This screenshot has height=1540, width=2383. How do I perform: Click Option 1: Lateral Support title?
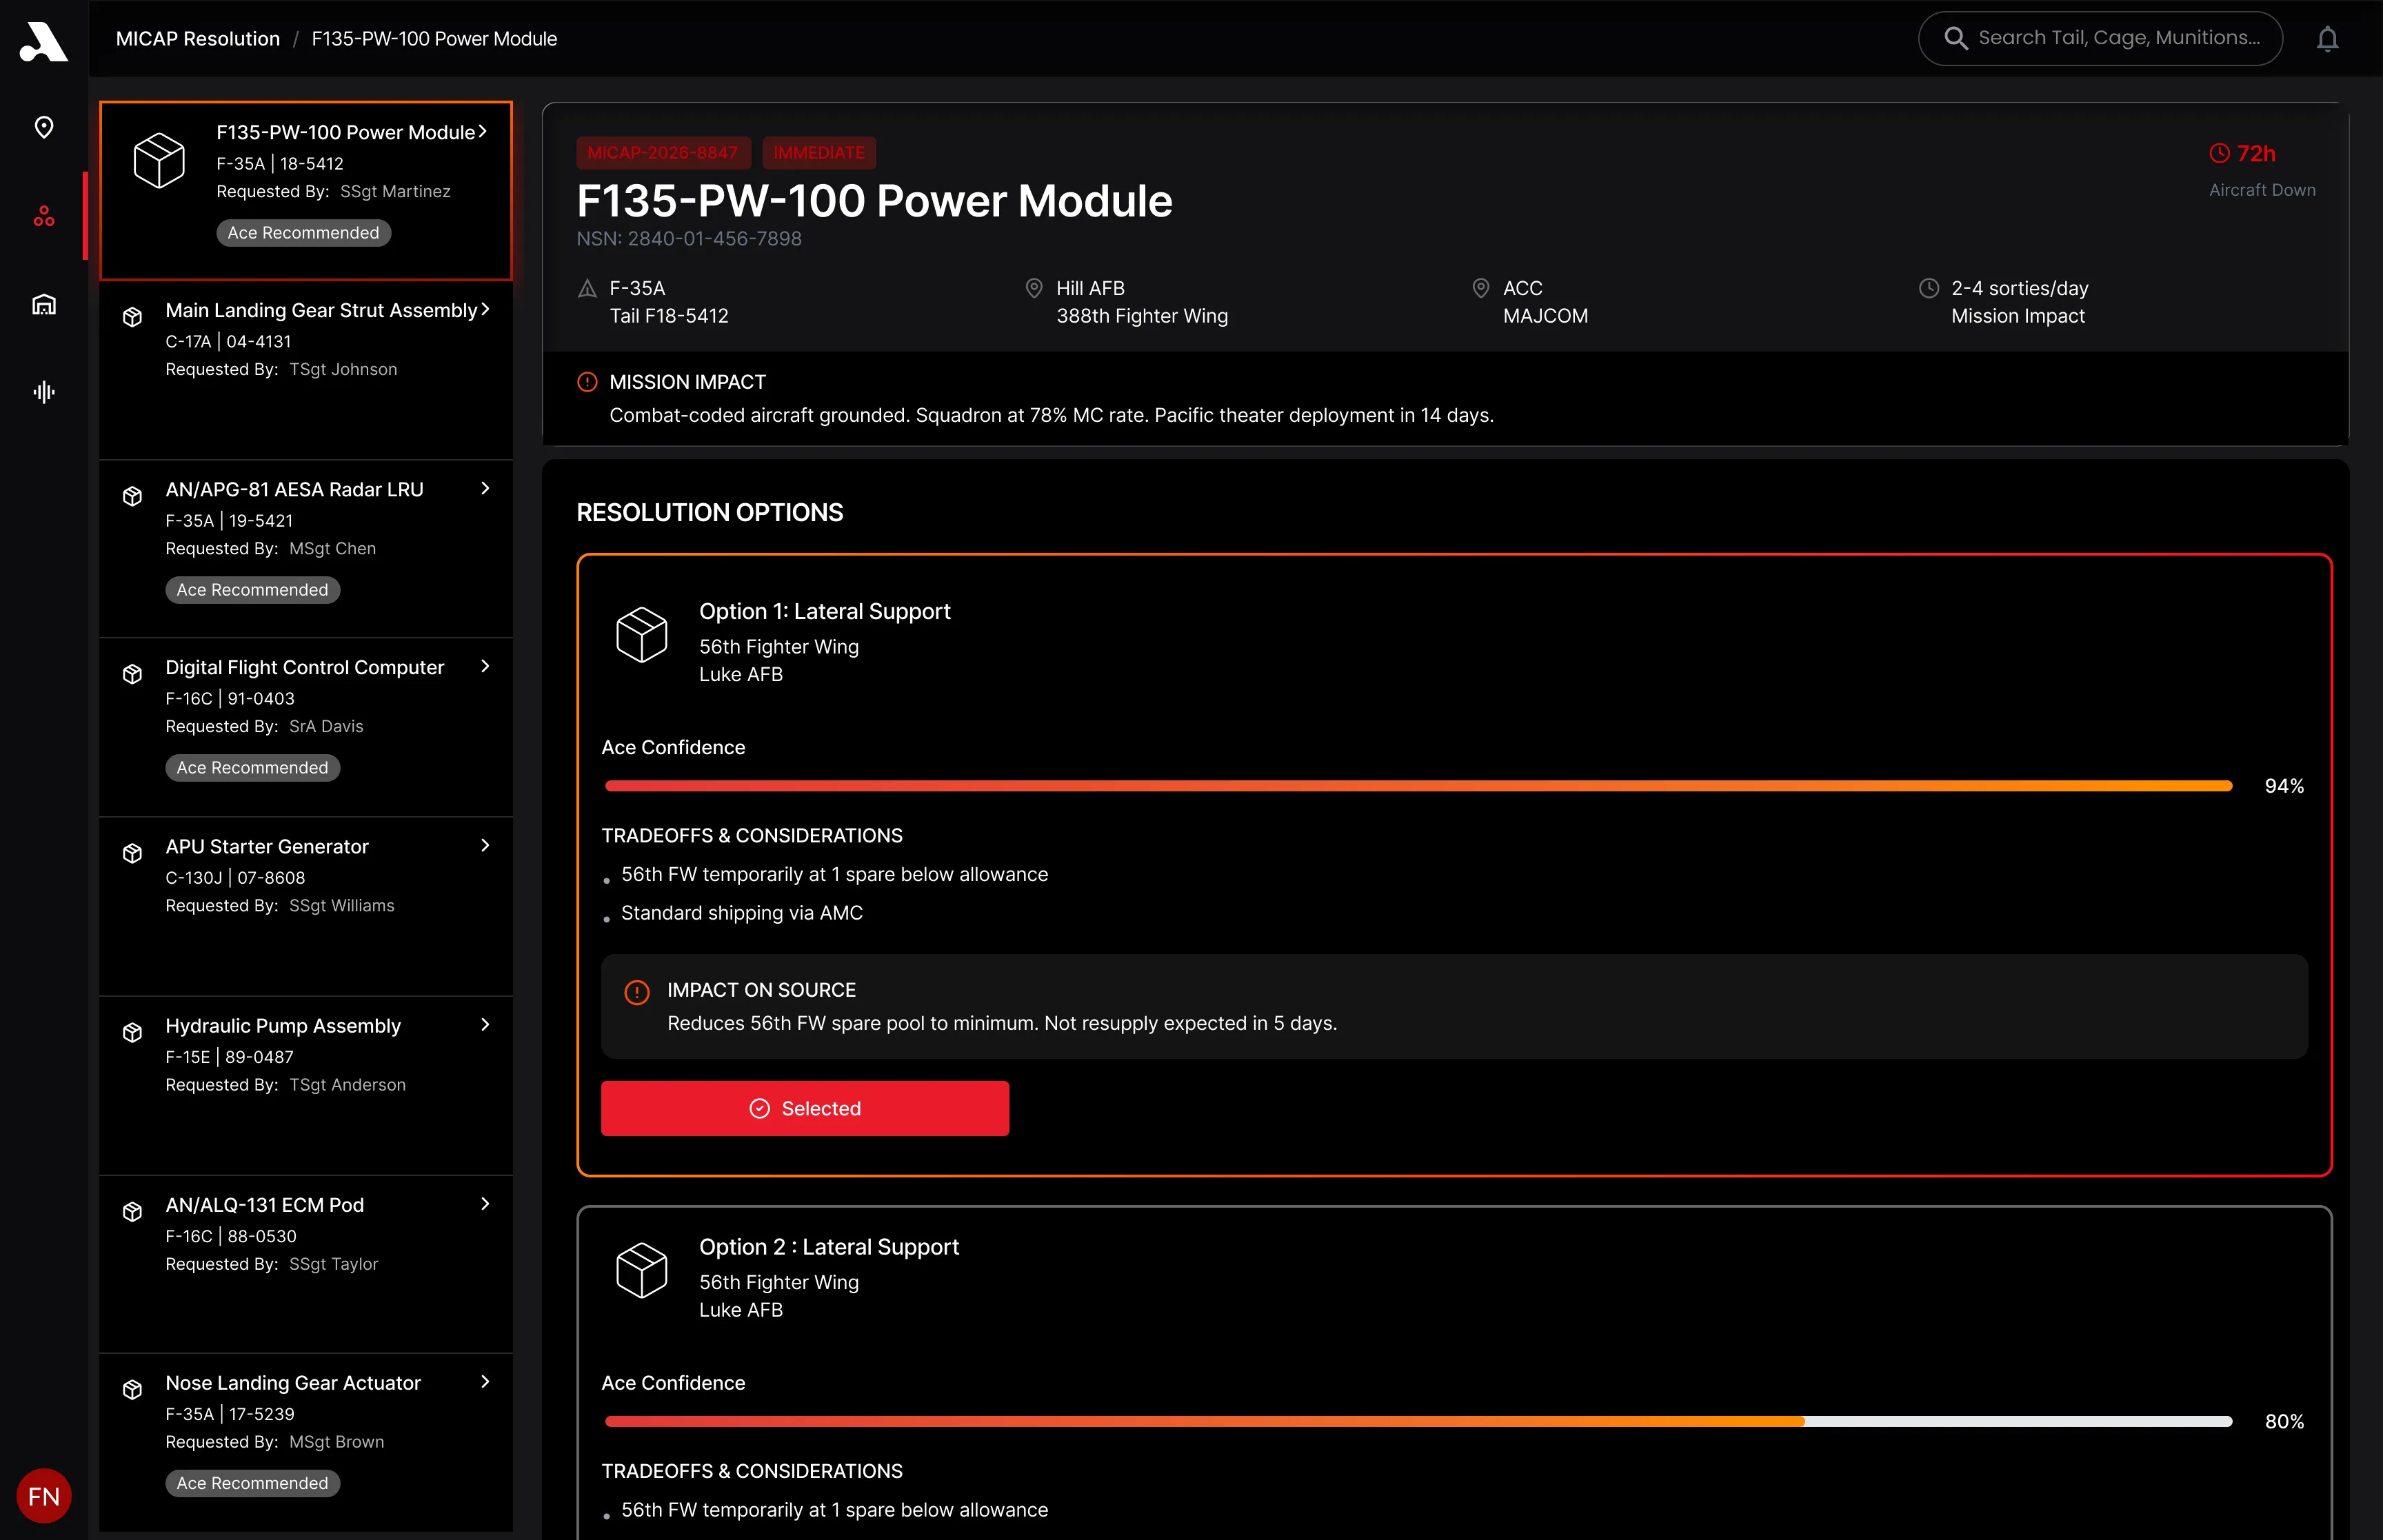point(825,611)
